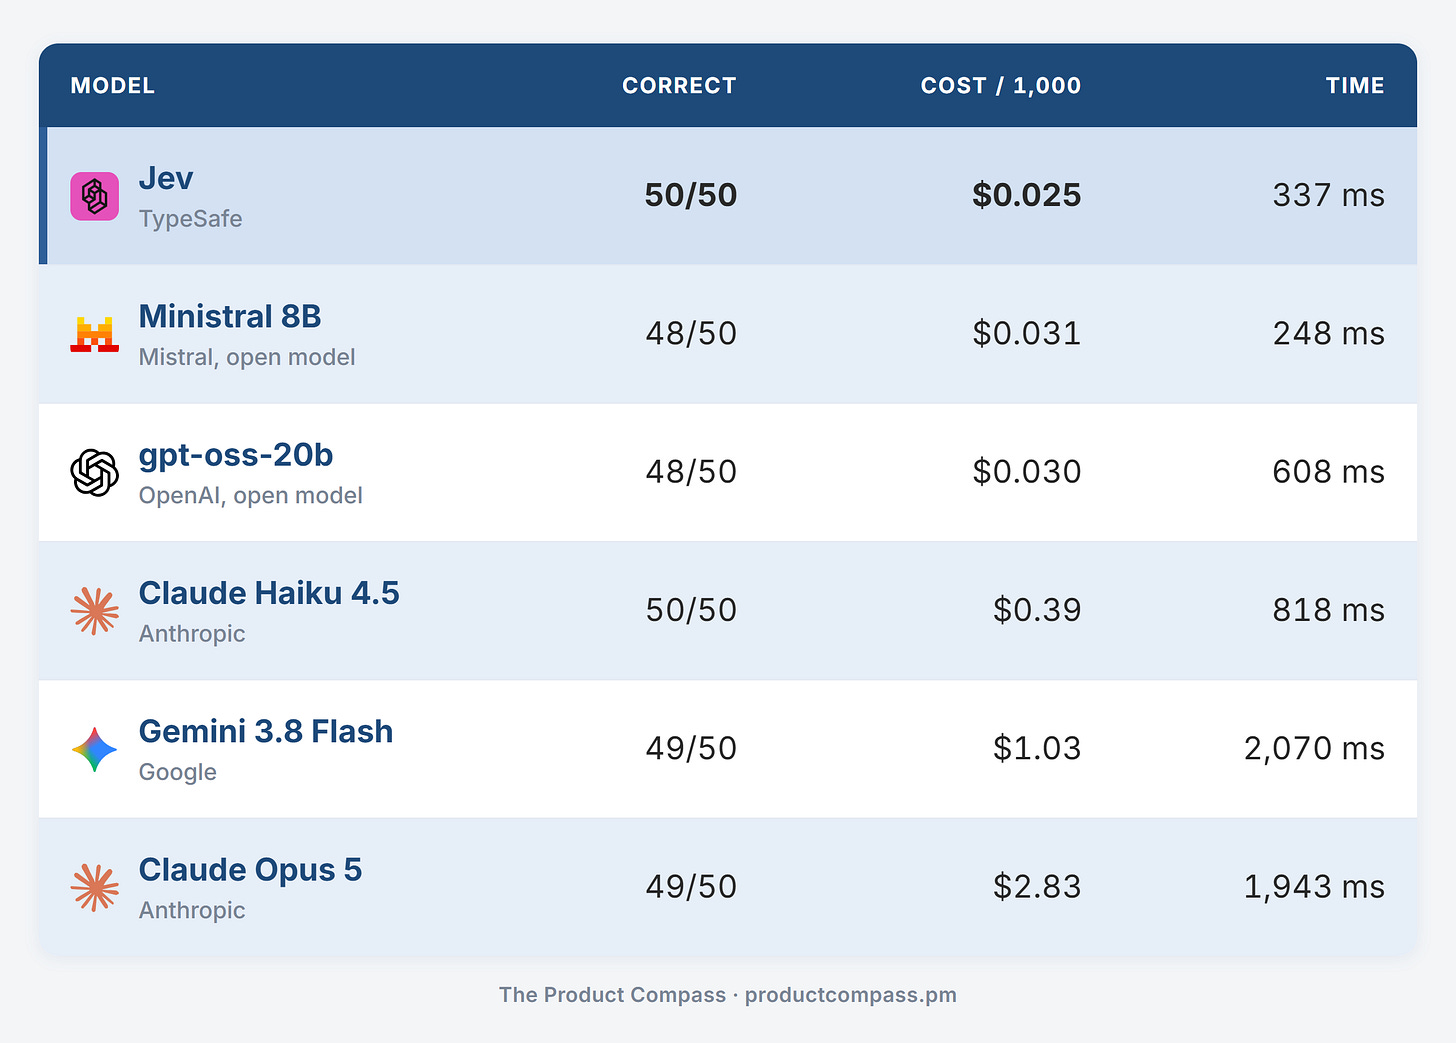Click the Claude Opus 5 title

pos(250,870)
